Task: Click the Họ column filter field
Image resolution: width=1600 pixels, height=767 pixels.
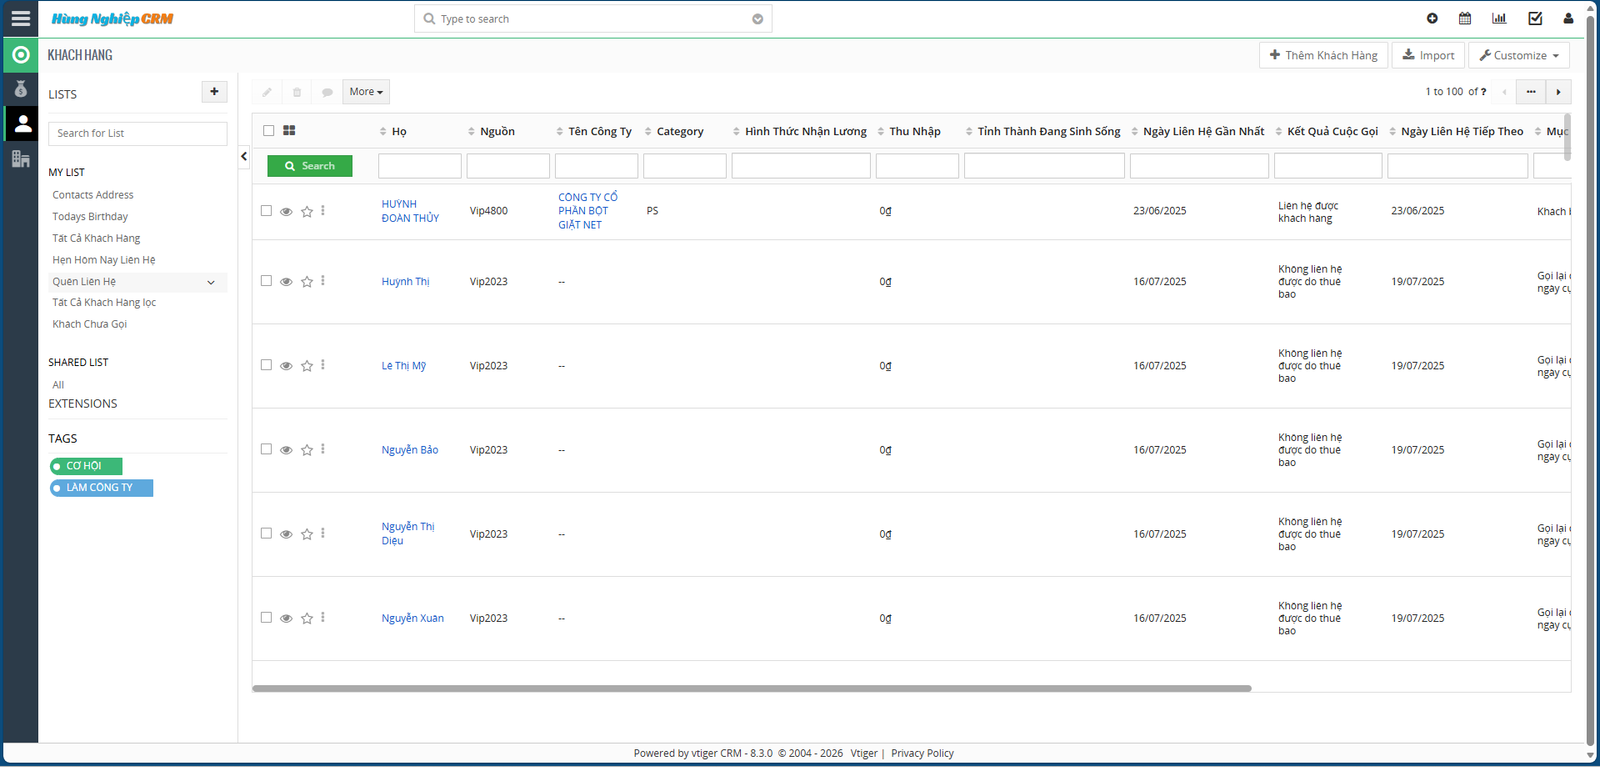Action: pyautogui.click(x=420, y=166)
